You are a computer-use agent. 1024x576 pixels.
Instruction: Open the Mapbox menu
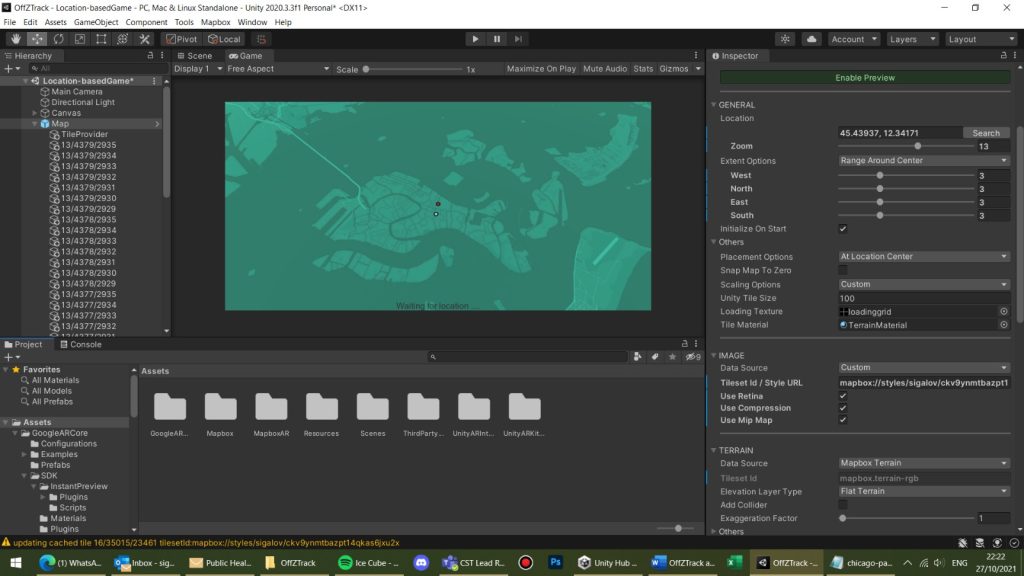coord(216,22)
